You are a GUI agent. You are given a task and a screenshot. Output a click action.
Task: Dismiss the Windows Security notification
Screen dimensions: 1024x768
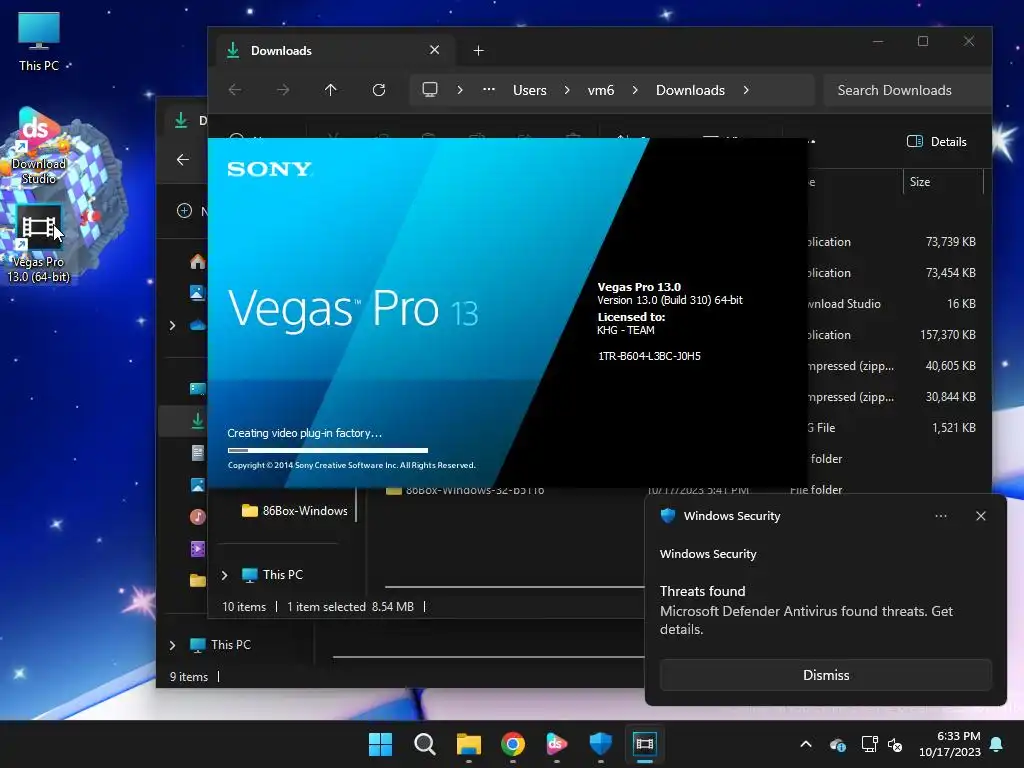click(x=825, y=675)
